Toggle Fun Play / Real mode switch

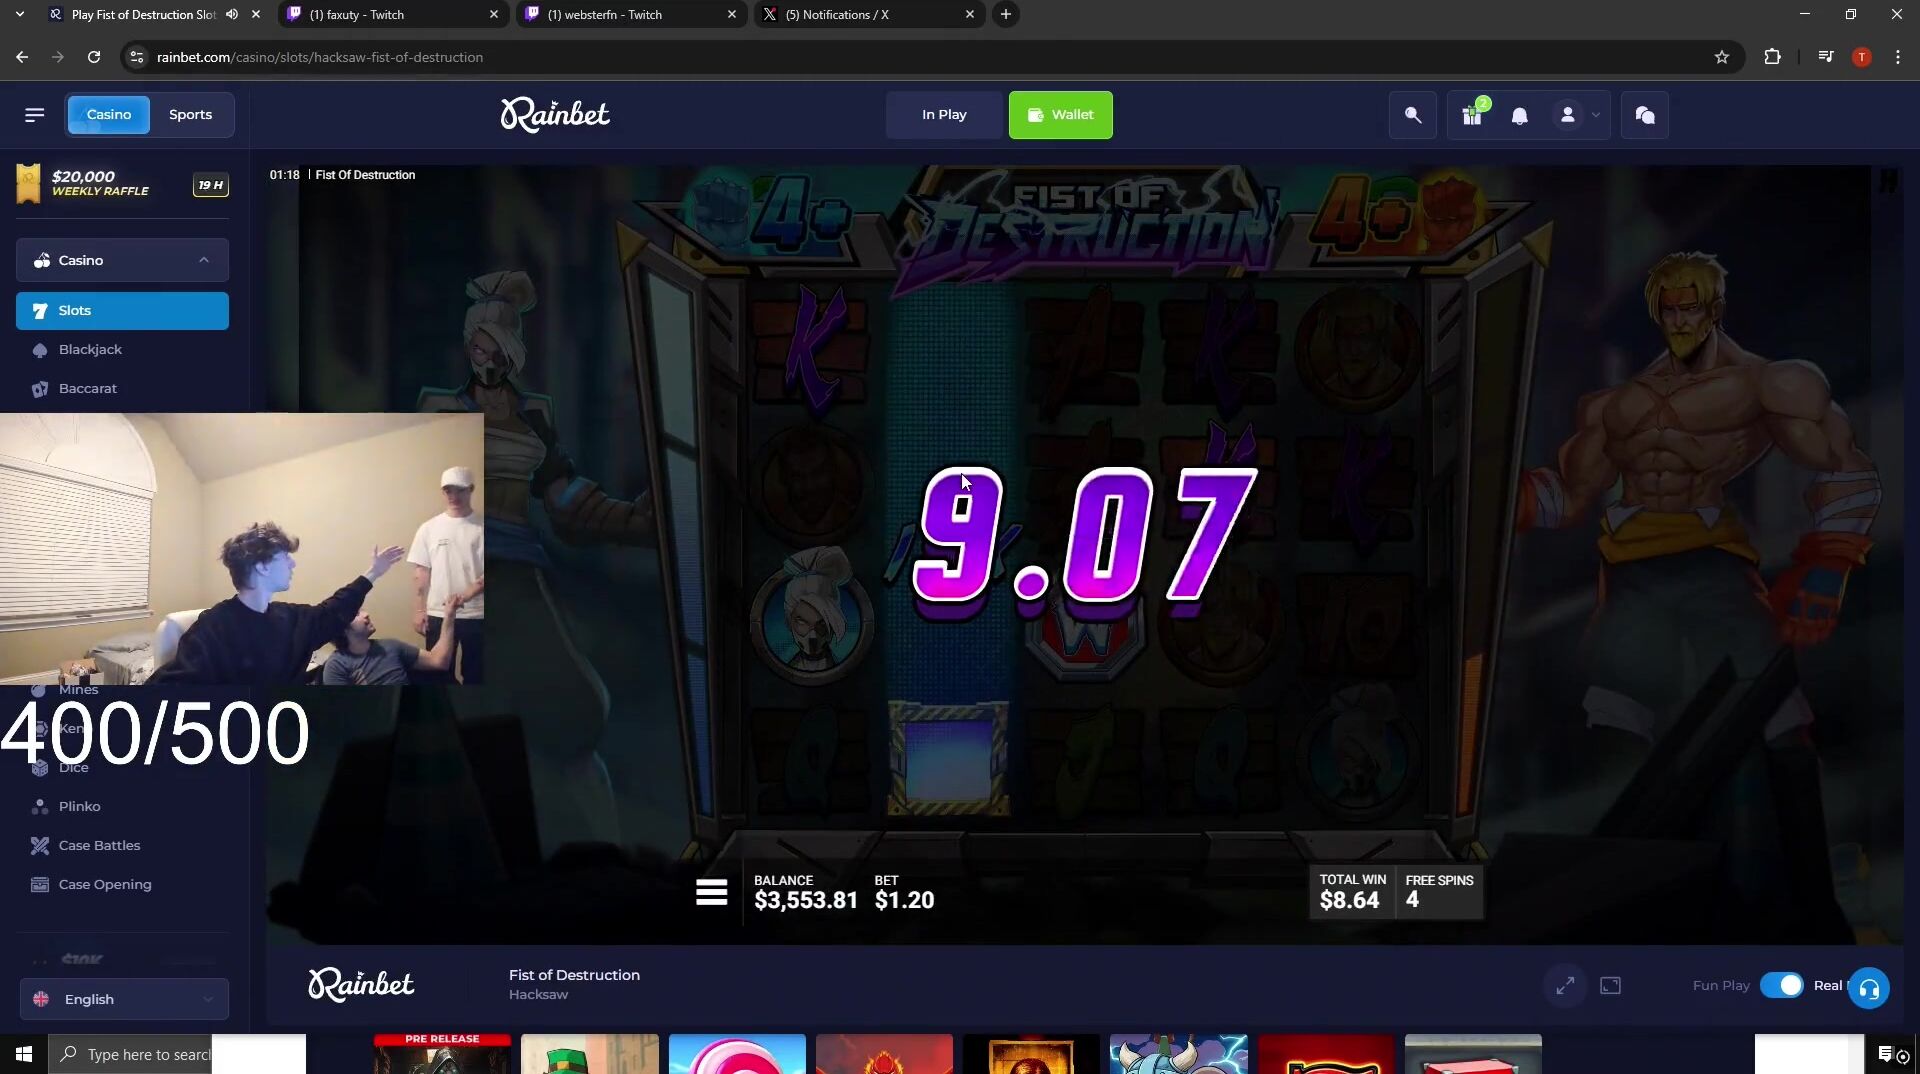pyautogui.click(x=1781, y=986)
